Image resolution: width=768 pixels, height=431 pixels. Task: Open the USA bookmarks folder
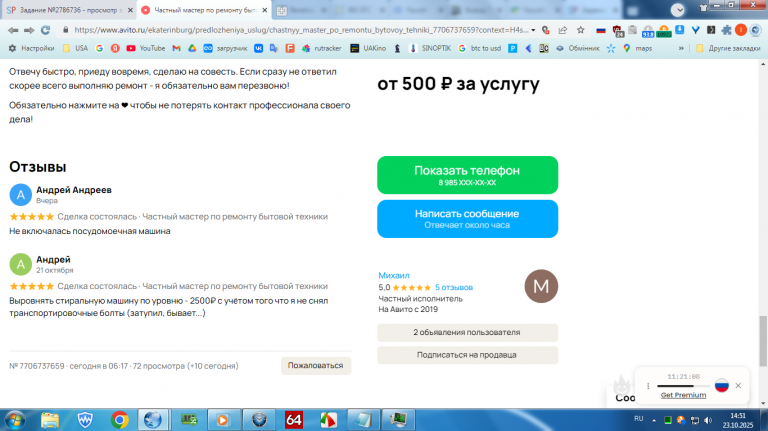click(x=75, y=48)
